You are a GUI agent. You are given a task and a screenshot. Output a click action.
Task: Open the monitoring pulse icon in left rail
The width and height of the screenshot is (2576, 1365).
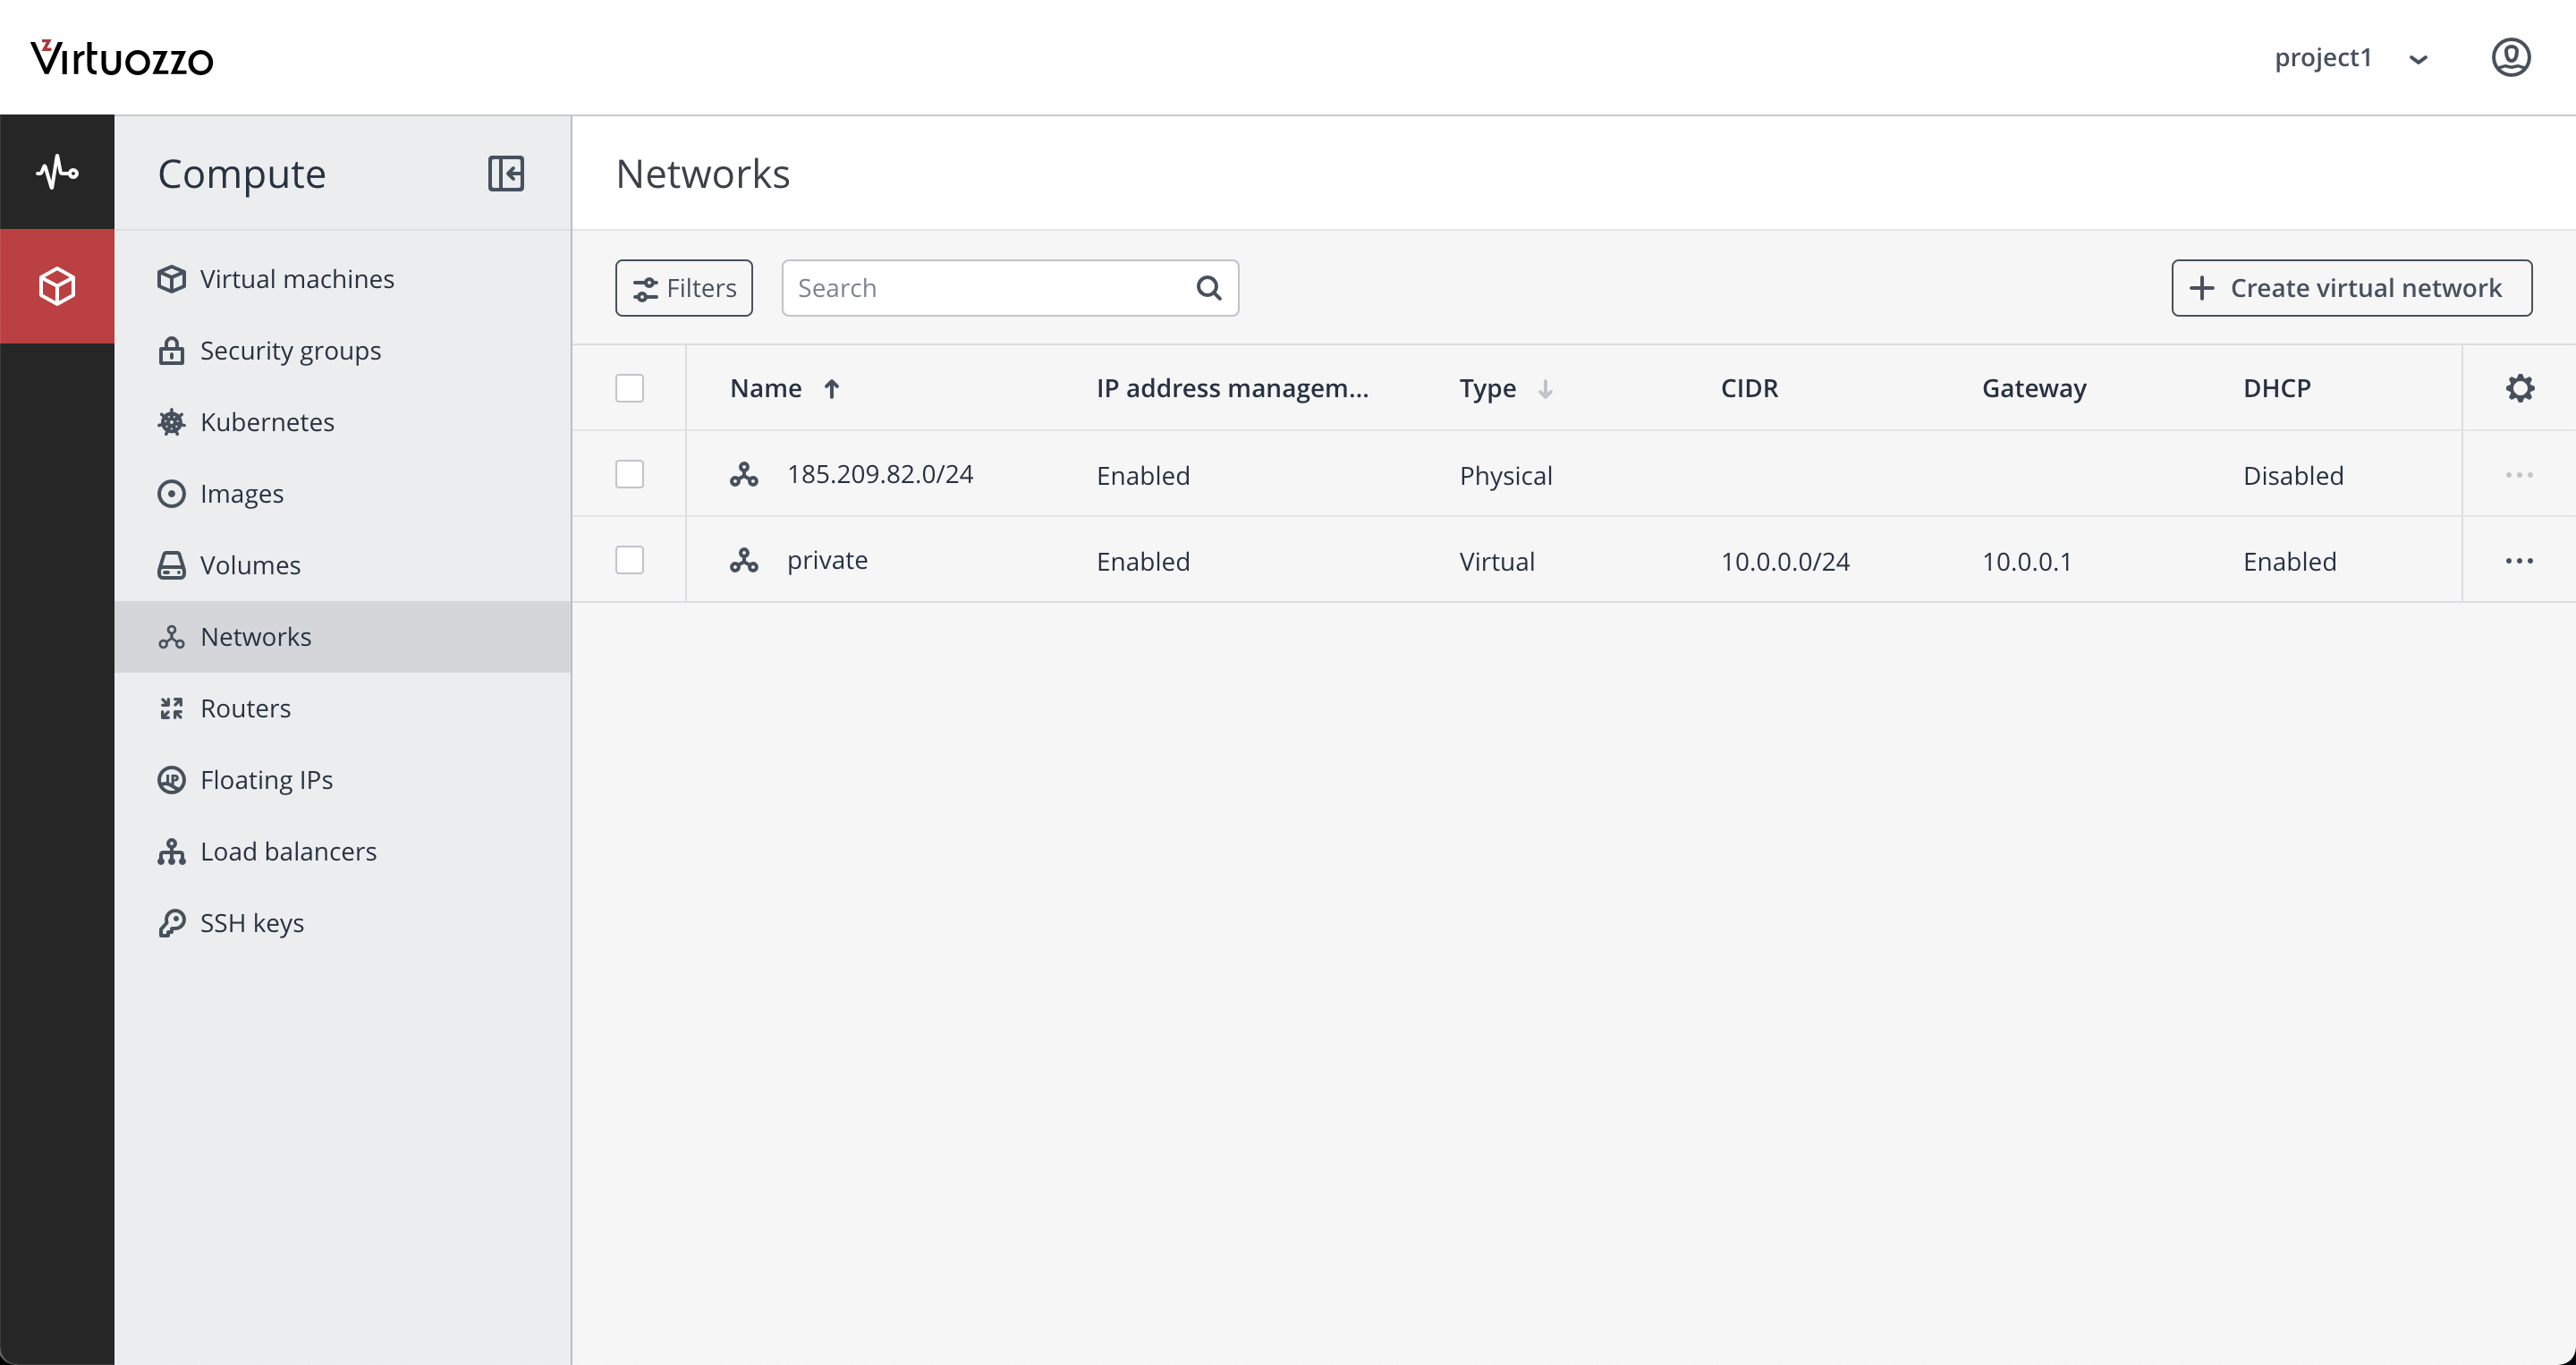coord(57,172)
